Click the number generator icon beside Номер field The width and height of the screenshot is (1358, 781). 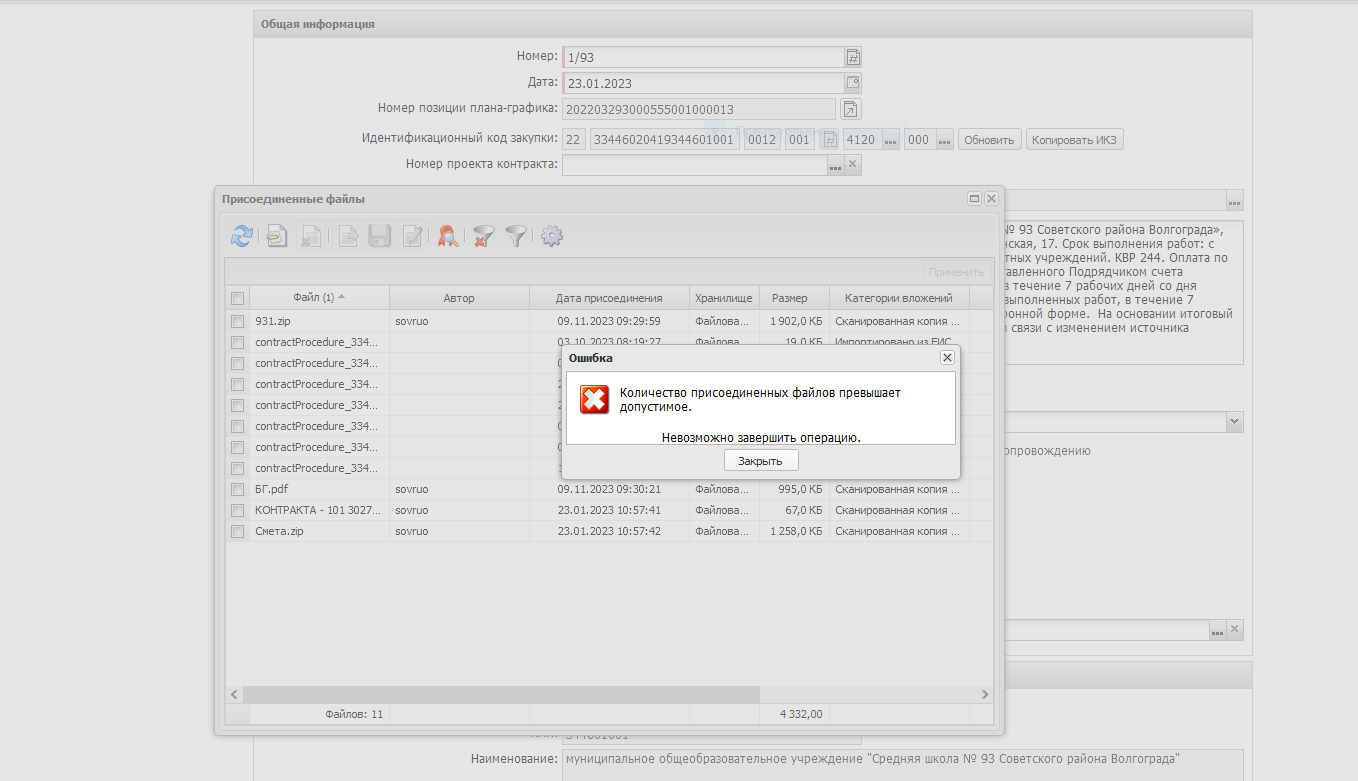[x=853, y=58]
